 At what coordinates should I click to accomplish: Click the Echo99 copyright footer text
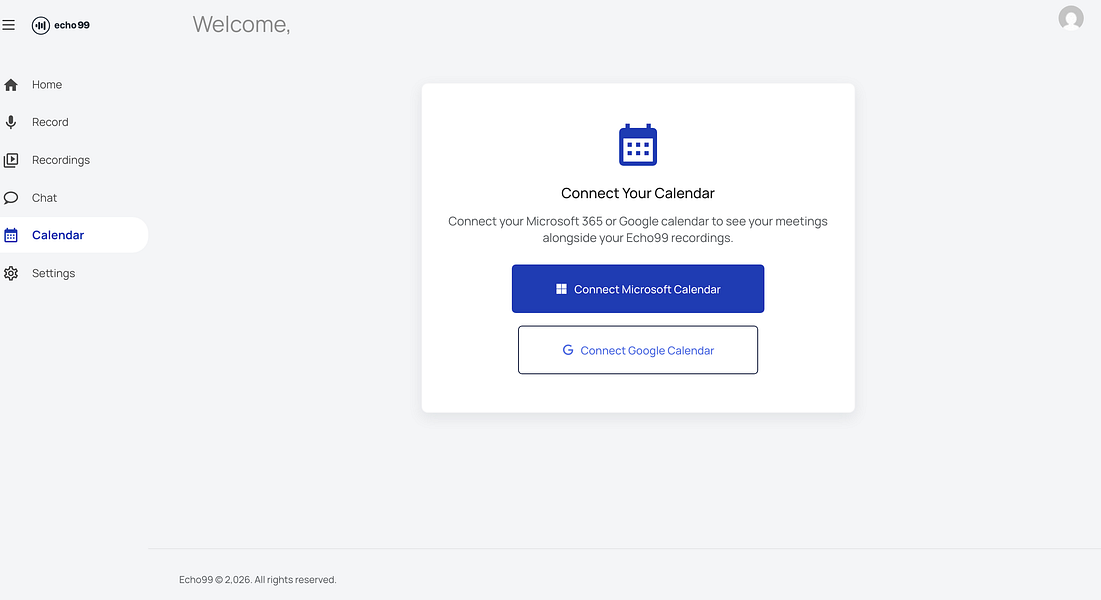(258, 580)
